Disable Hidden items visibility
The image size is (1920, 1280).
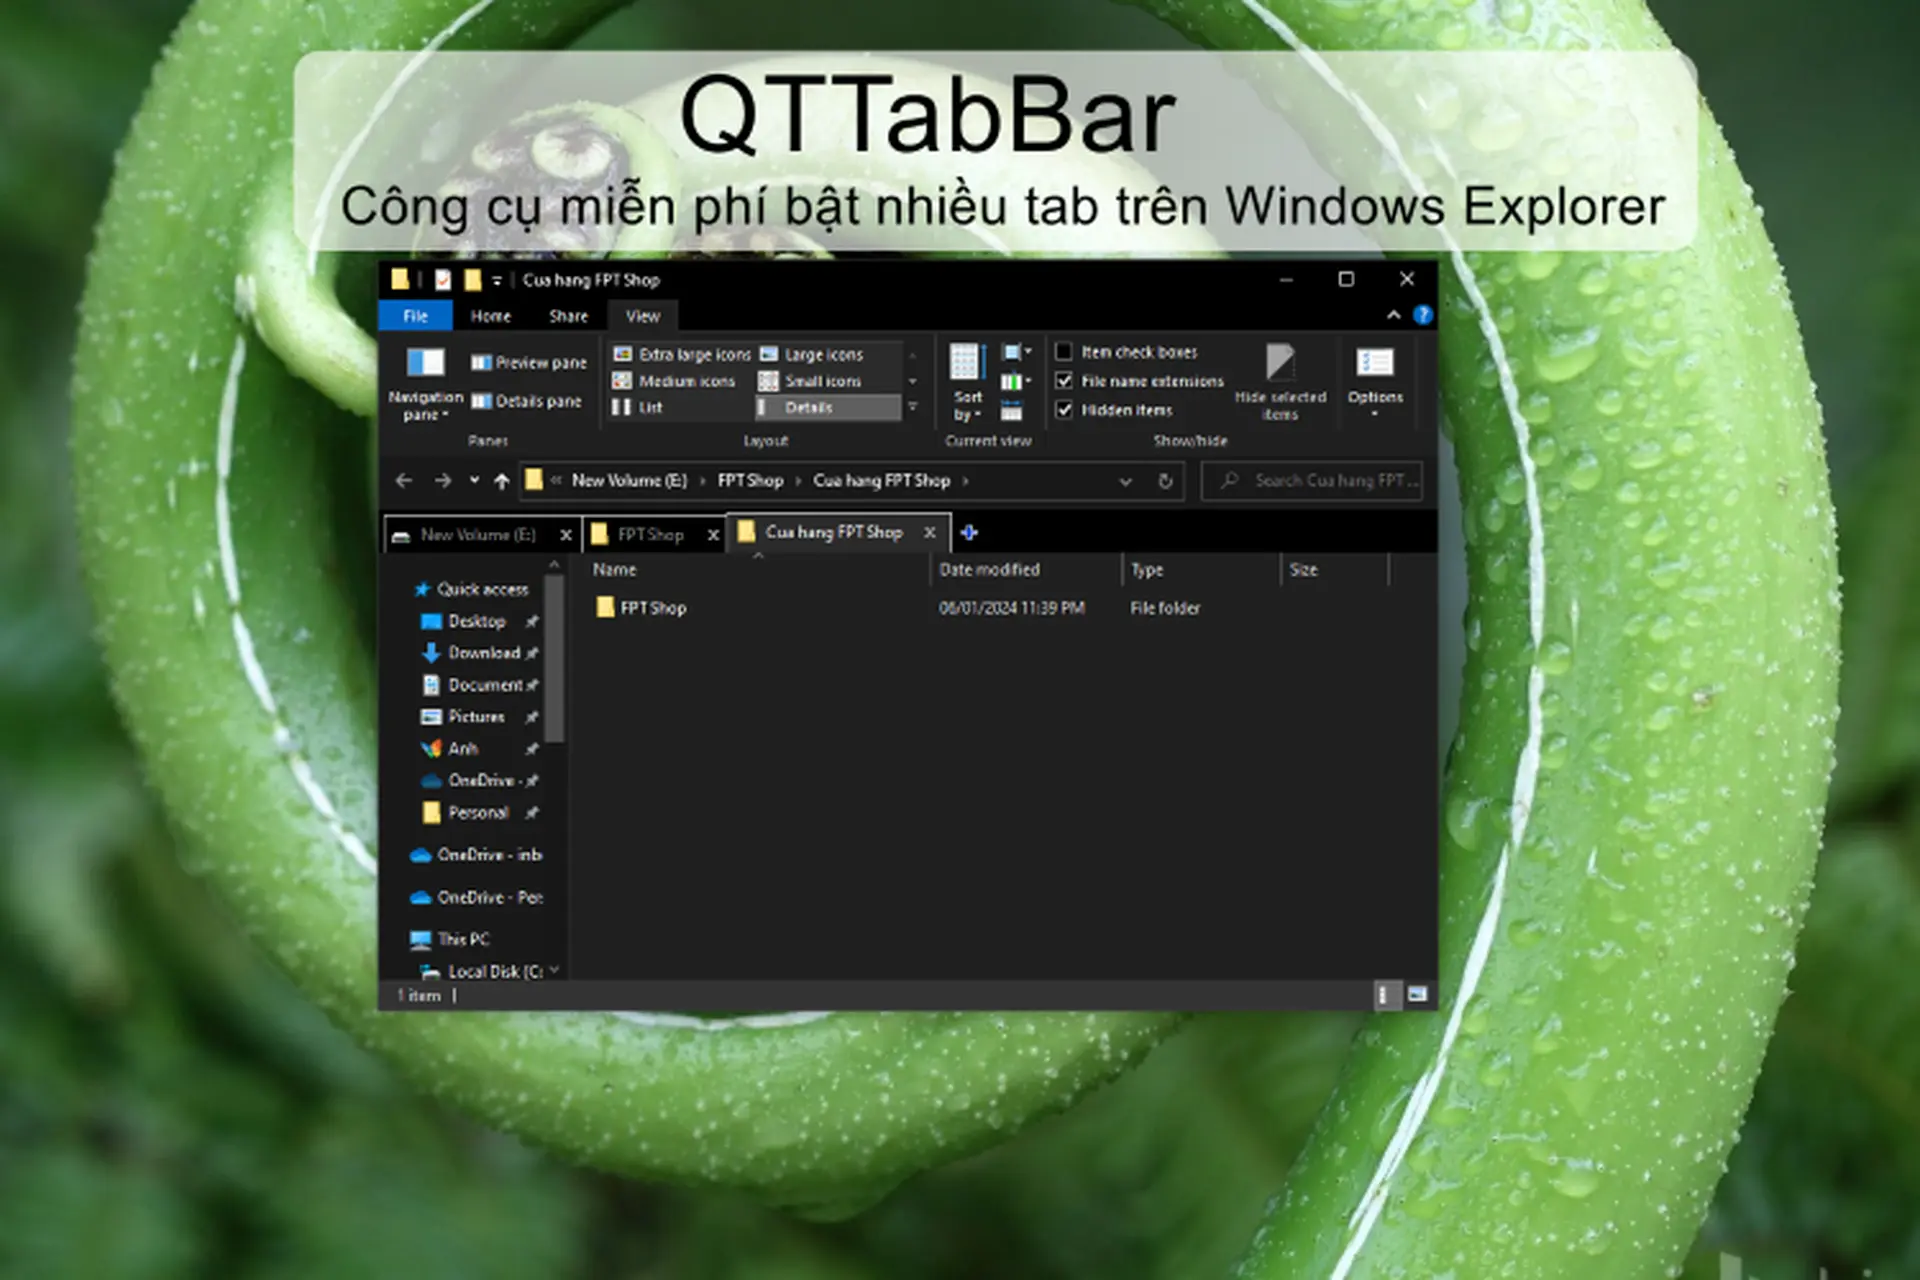tap(1065, 410)
